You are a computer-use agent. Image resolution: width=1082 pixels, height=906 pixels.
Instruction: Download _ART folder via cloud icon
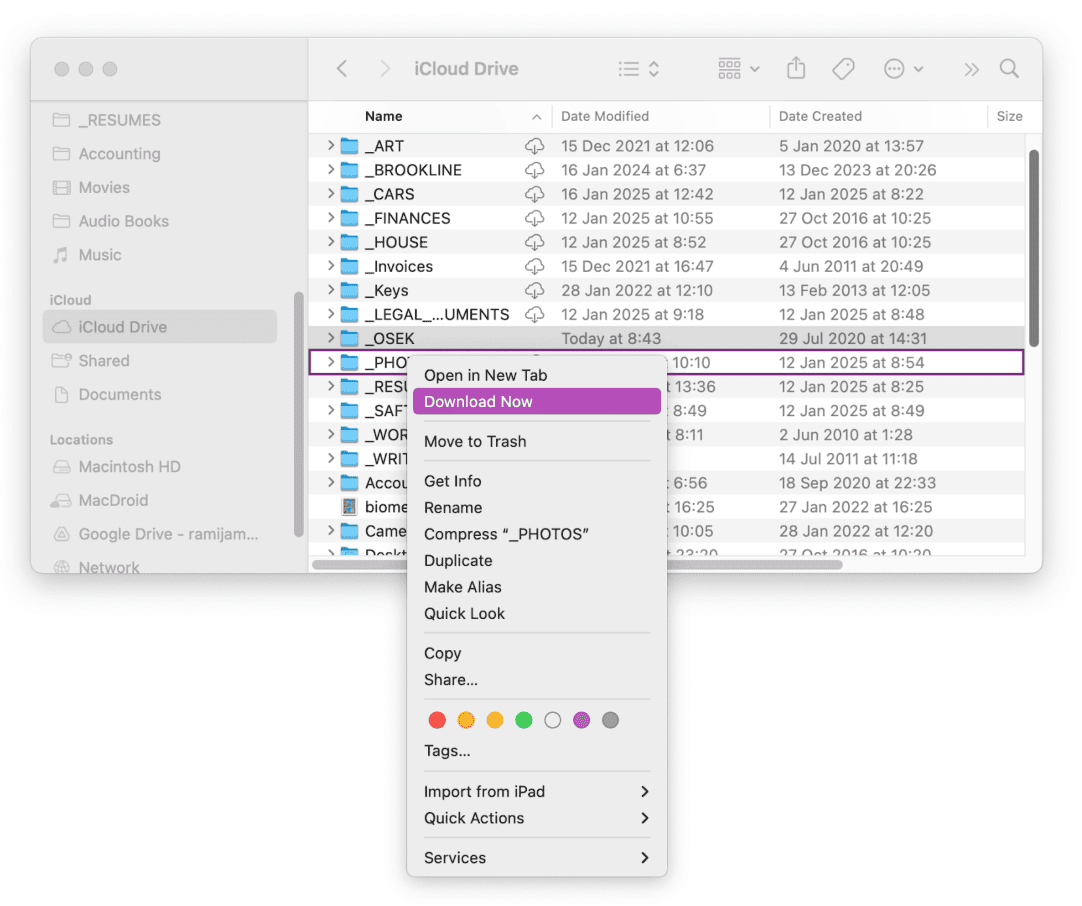point(534,146)
